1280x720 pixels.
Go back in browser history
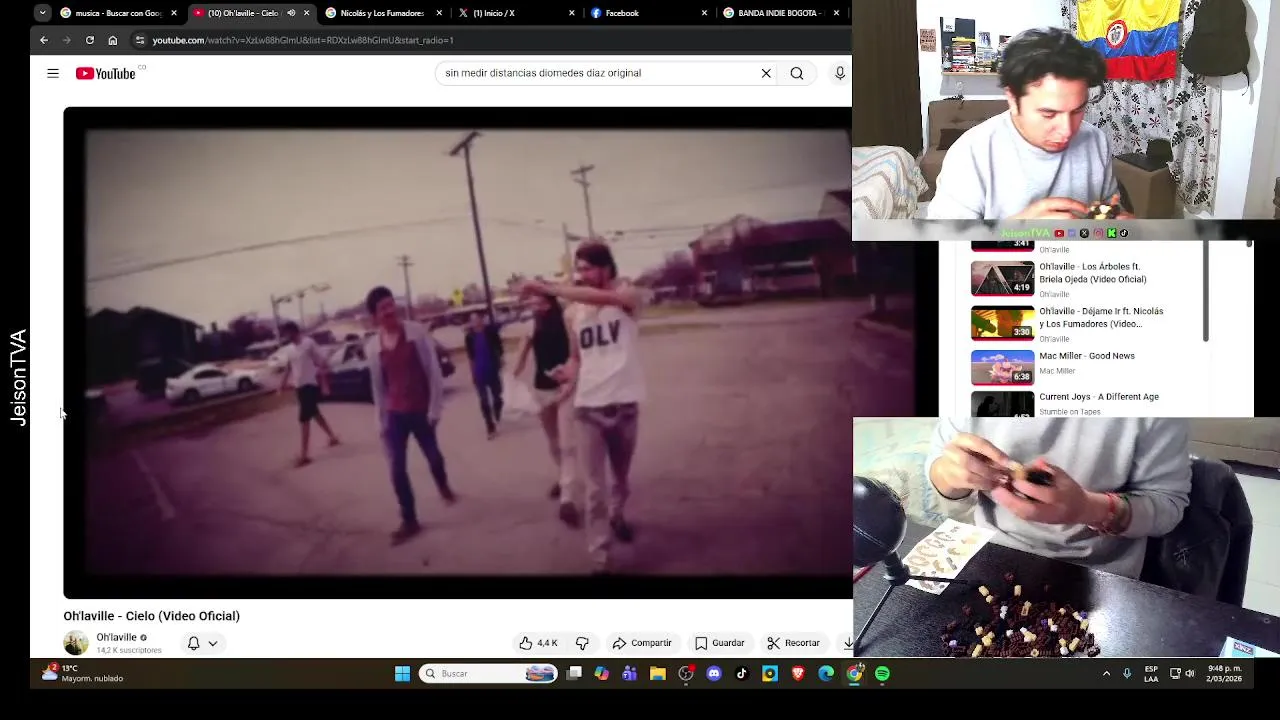pyautogui.click(x=44, y=40)
